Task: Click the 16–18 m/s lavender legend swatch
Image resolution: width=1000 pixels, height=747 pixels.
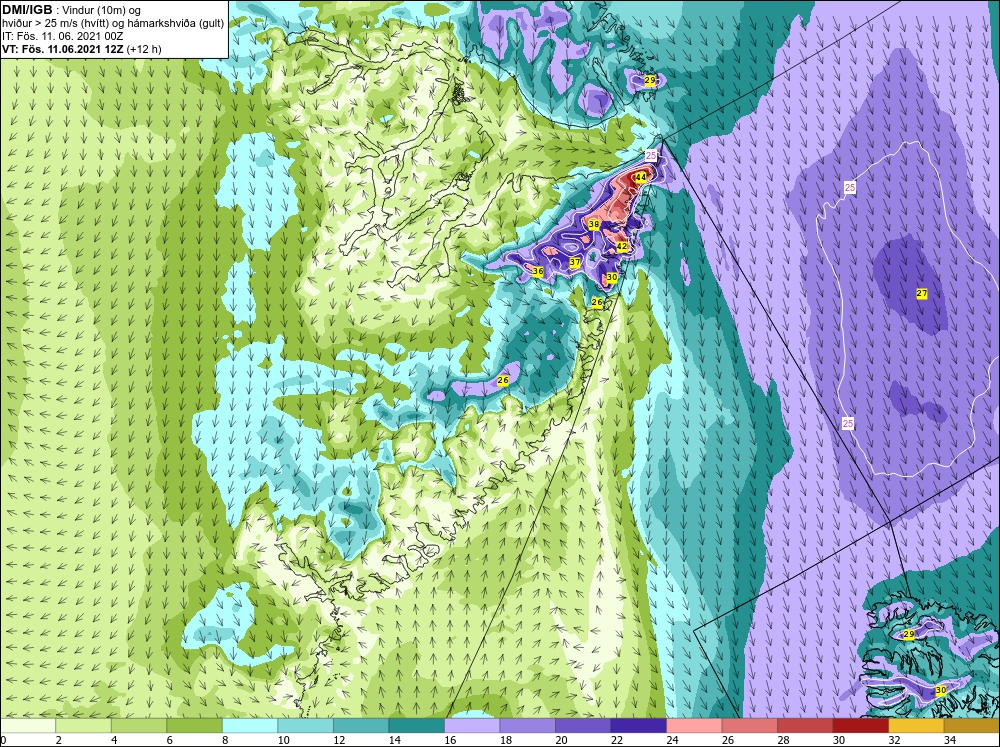Action: 472,726
